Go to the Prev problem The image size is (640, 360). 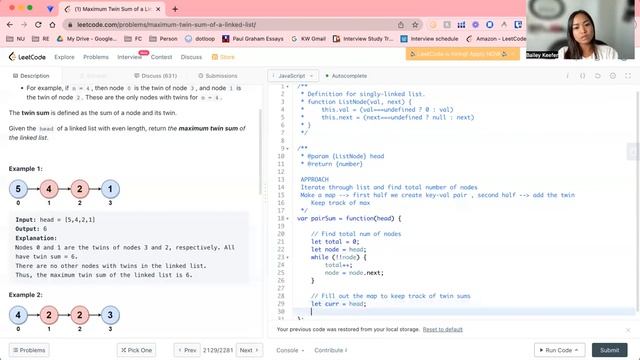(187, 350)
